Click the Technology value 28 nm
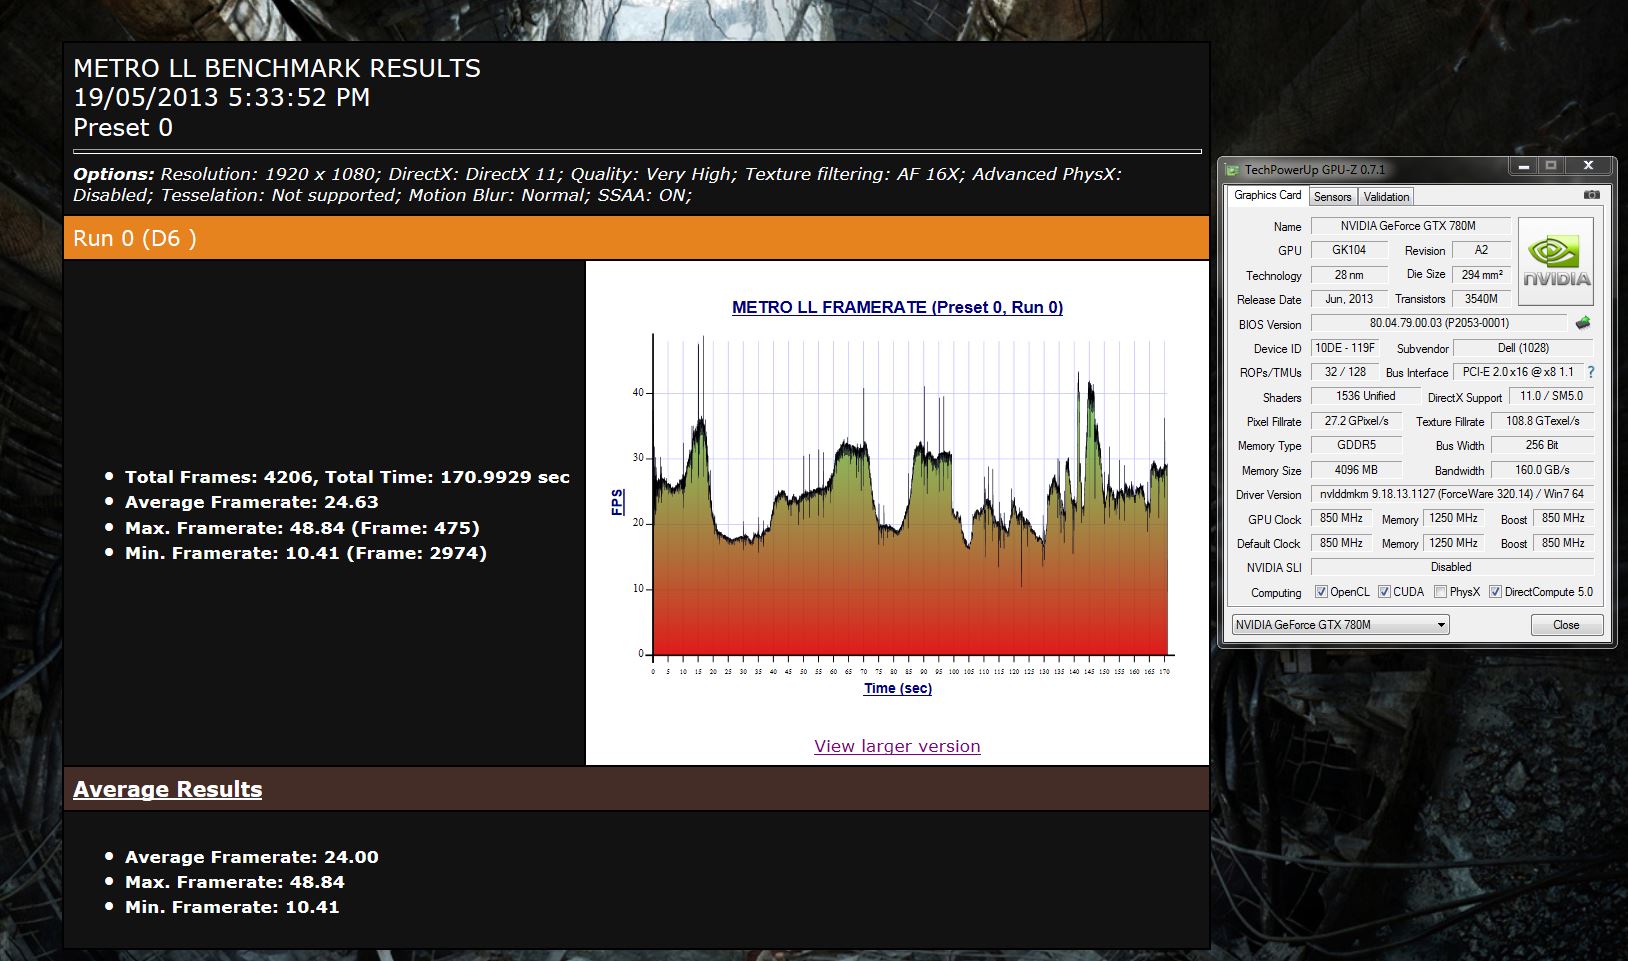 (x=1349, y=275)
